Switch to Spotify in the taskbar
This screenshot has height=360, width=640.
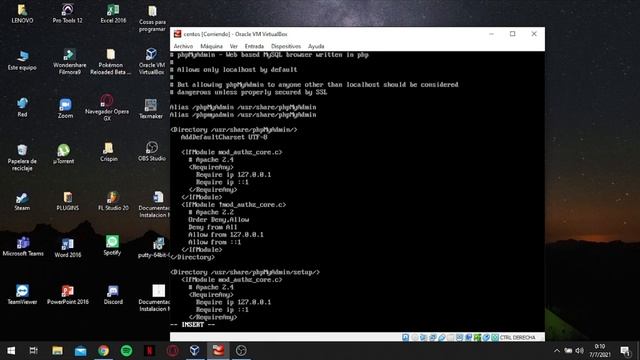pos(127,351)
